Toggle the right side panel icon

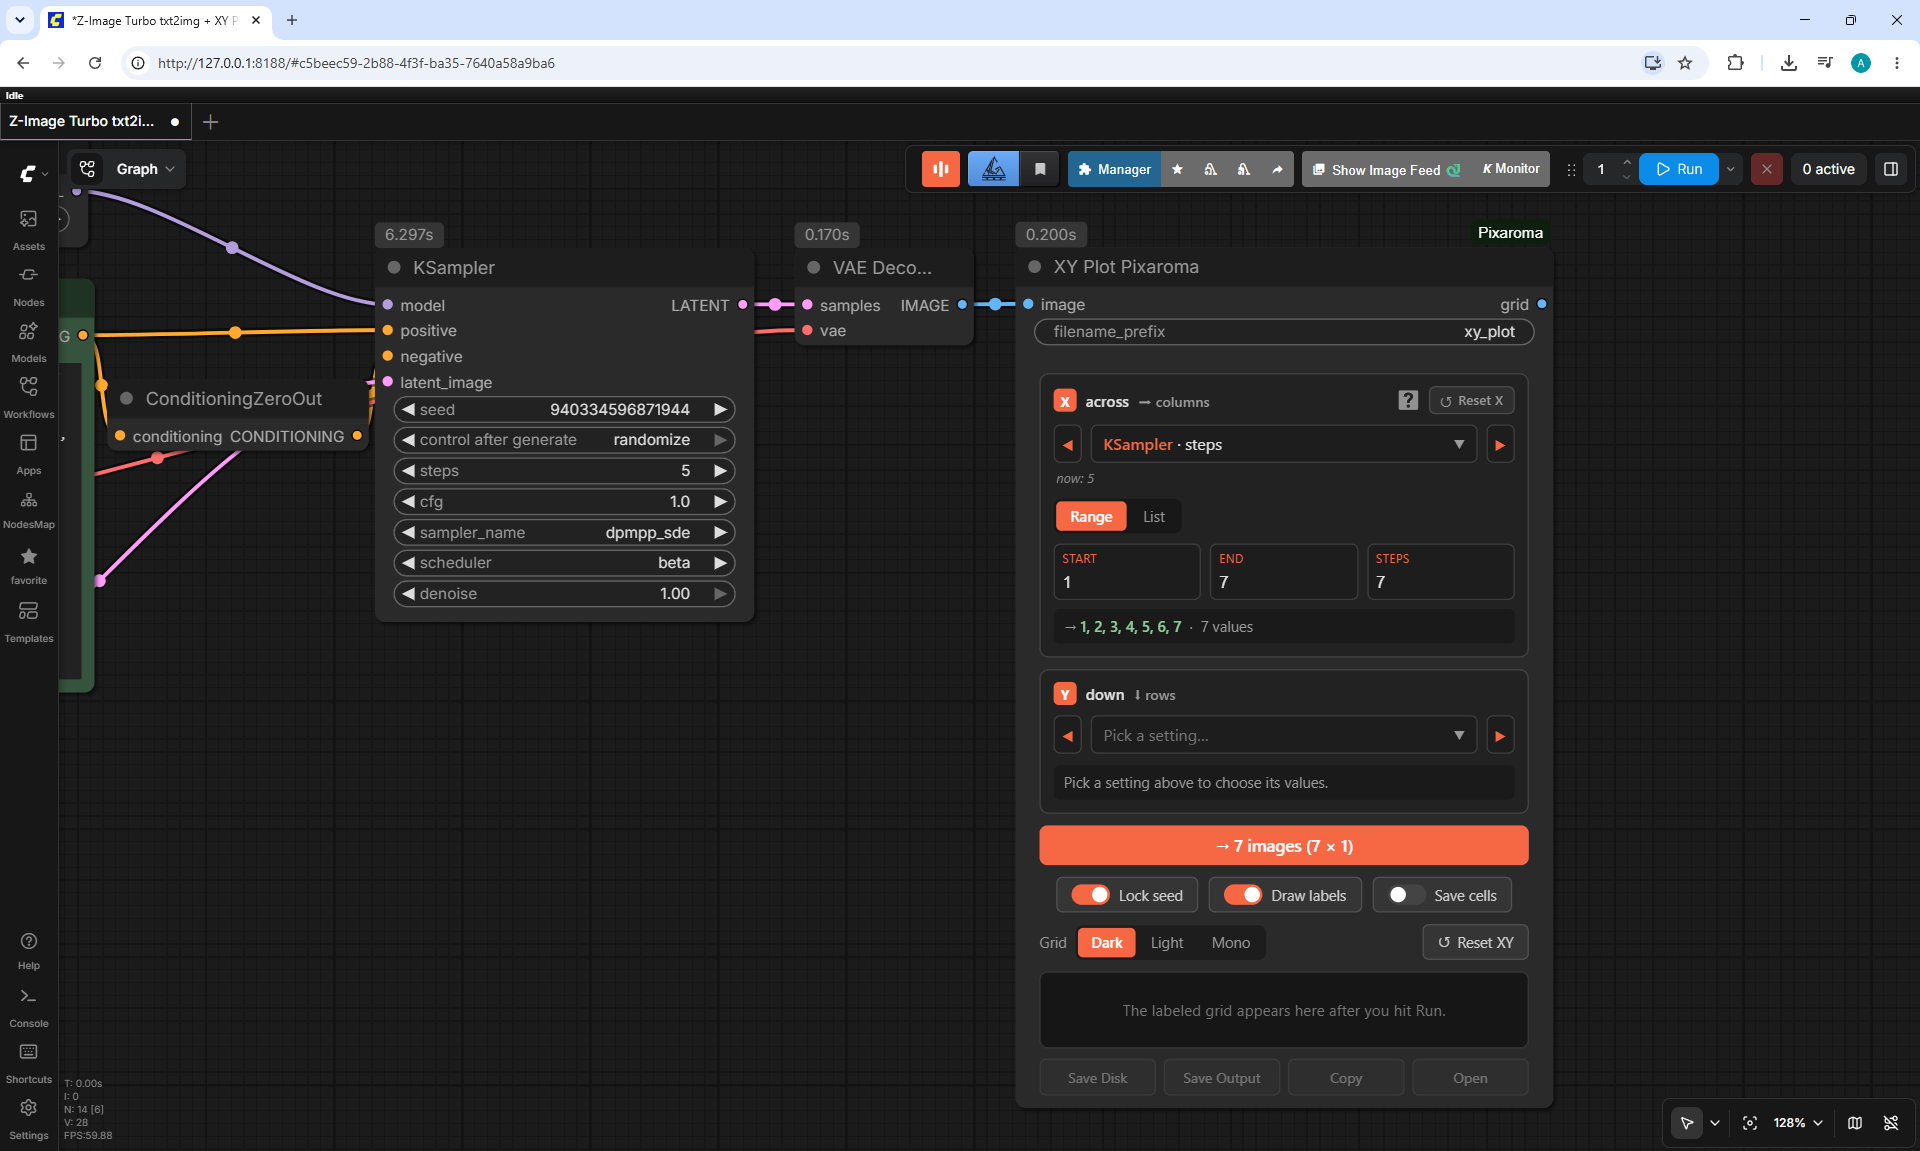(x=1890, y=169)
